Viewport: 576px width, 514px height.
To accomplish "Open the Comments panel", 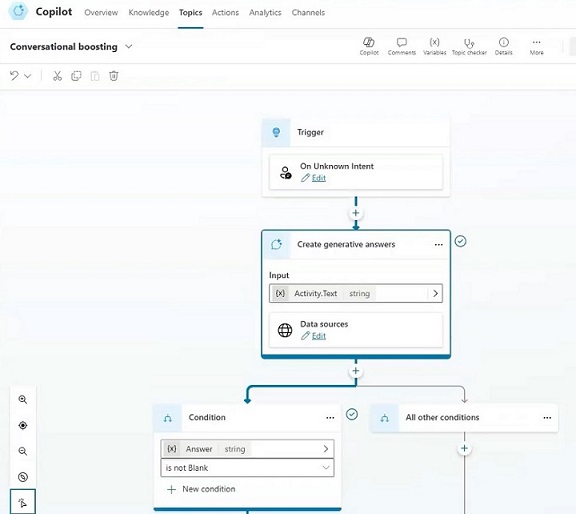I will (x=402, y=46).
